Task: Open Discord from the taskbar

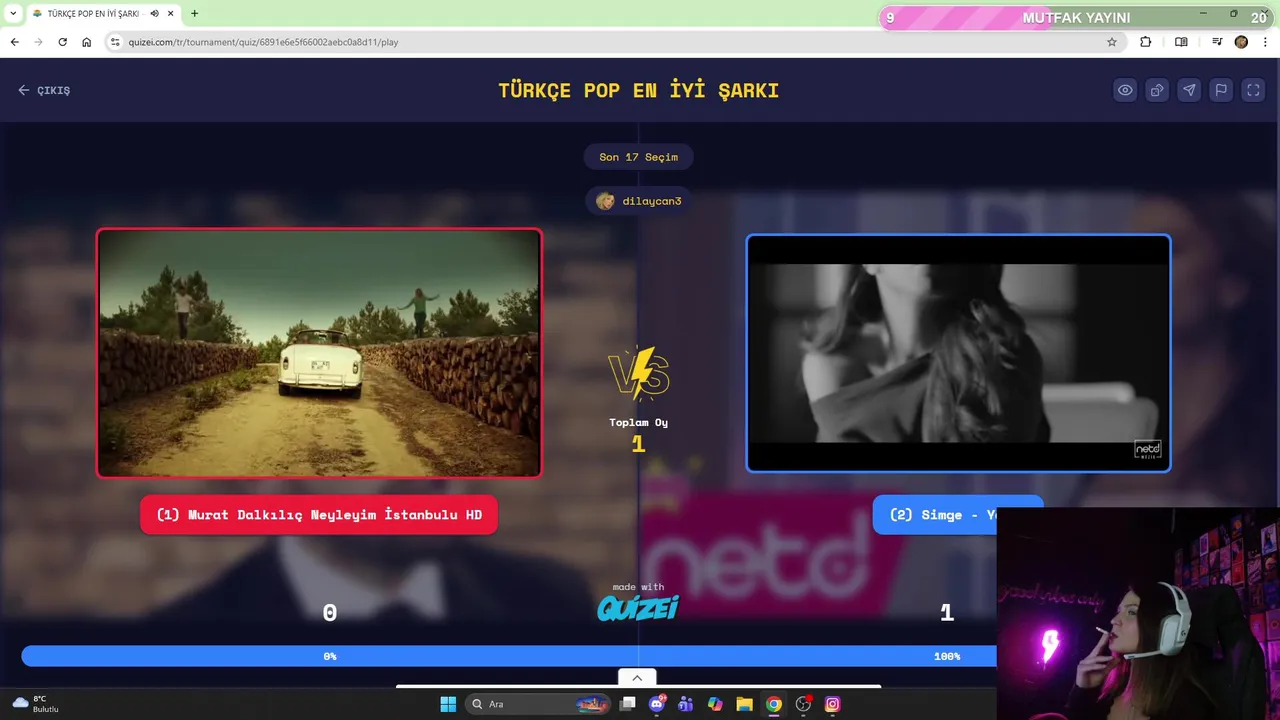Action: coord(657,704)
